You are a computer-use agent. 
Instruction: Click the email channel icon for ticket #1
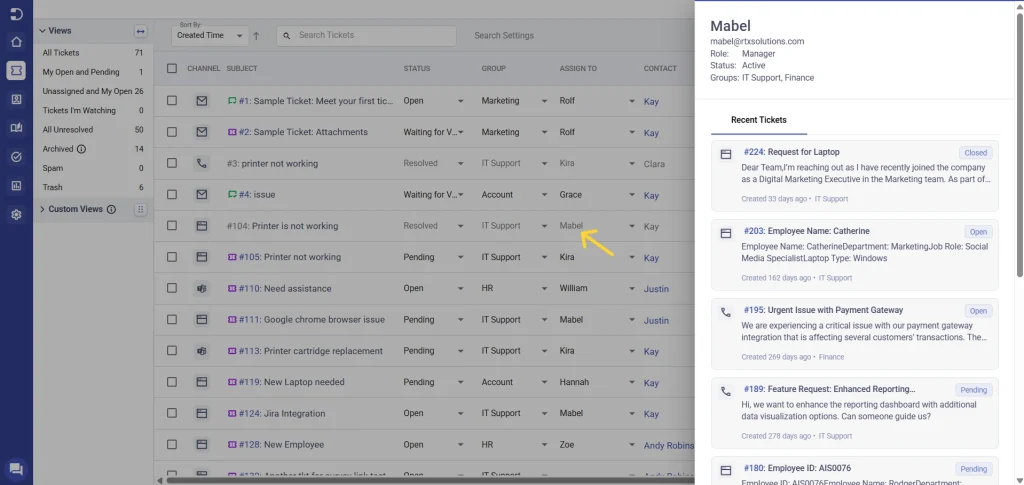[x=202, y=101]
